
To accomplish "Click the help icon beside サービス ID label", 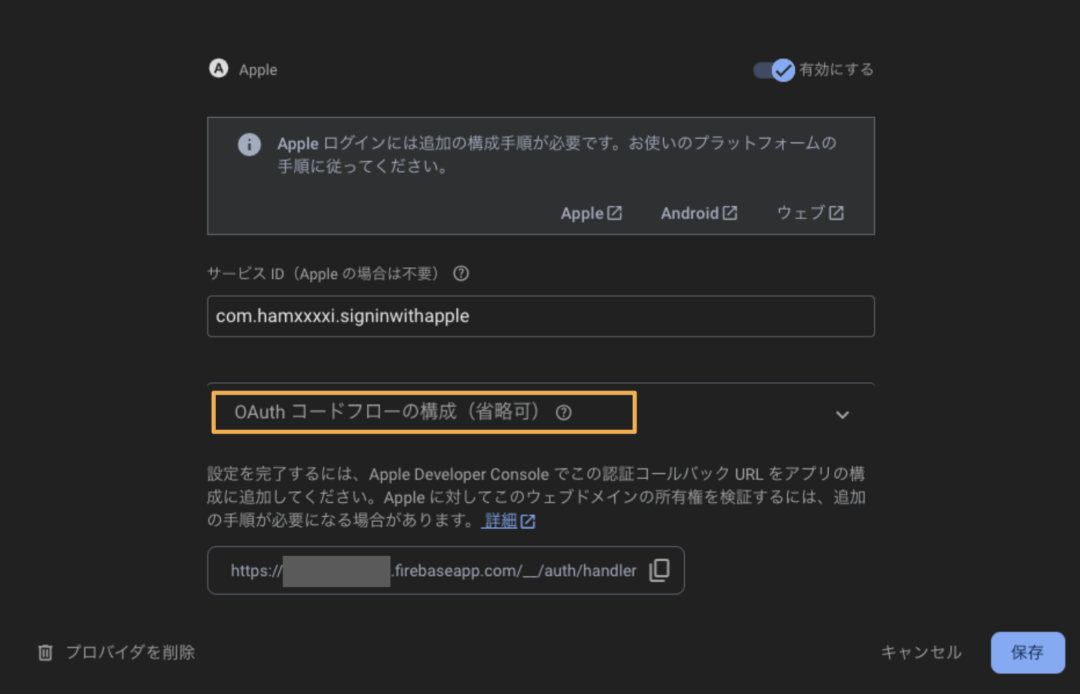I will point(461,273).
